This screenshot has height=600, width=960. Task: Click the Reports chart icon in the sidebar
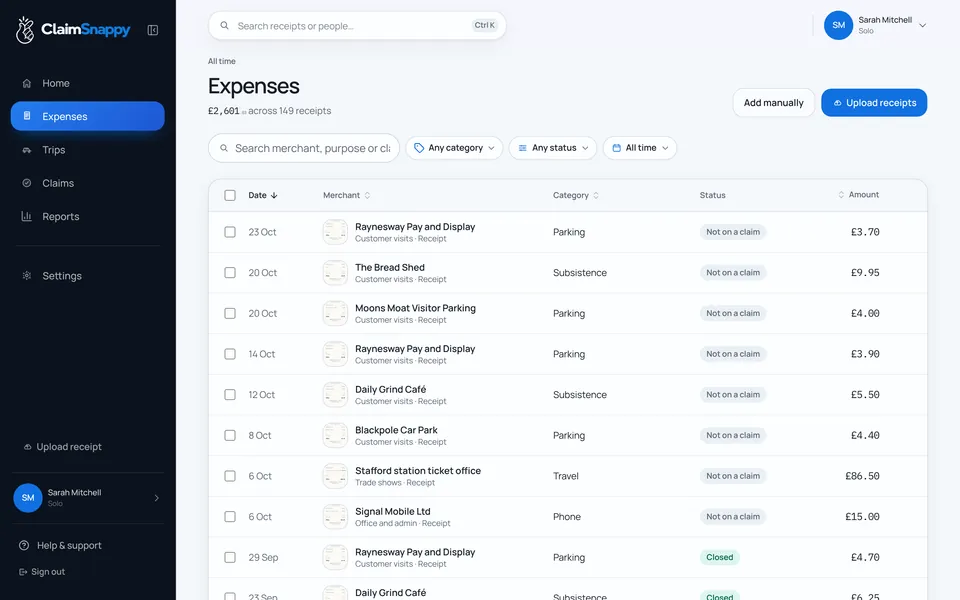point(27,216)
